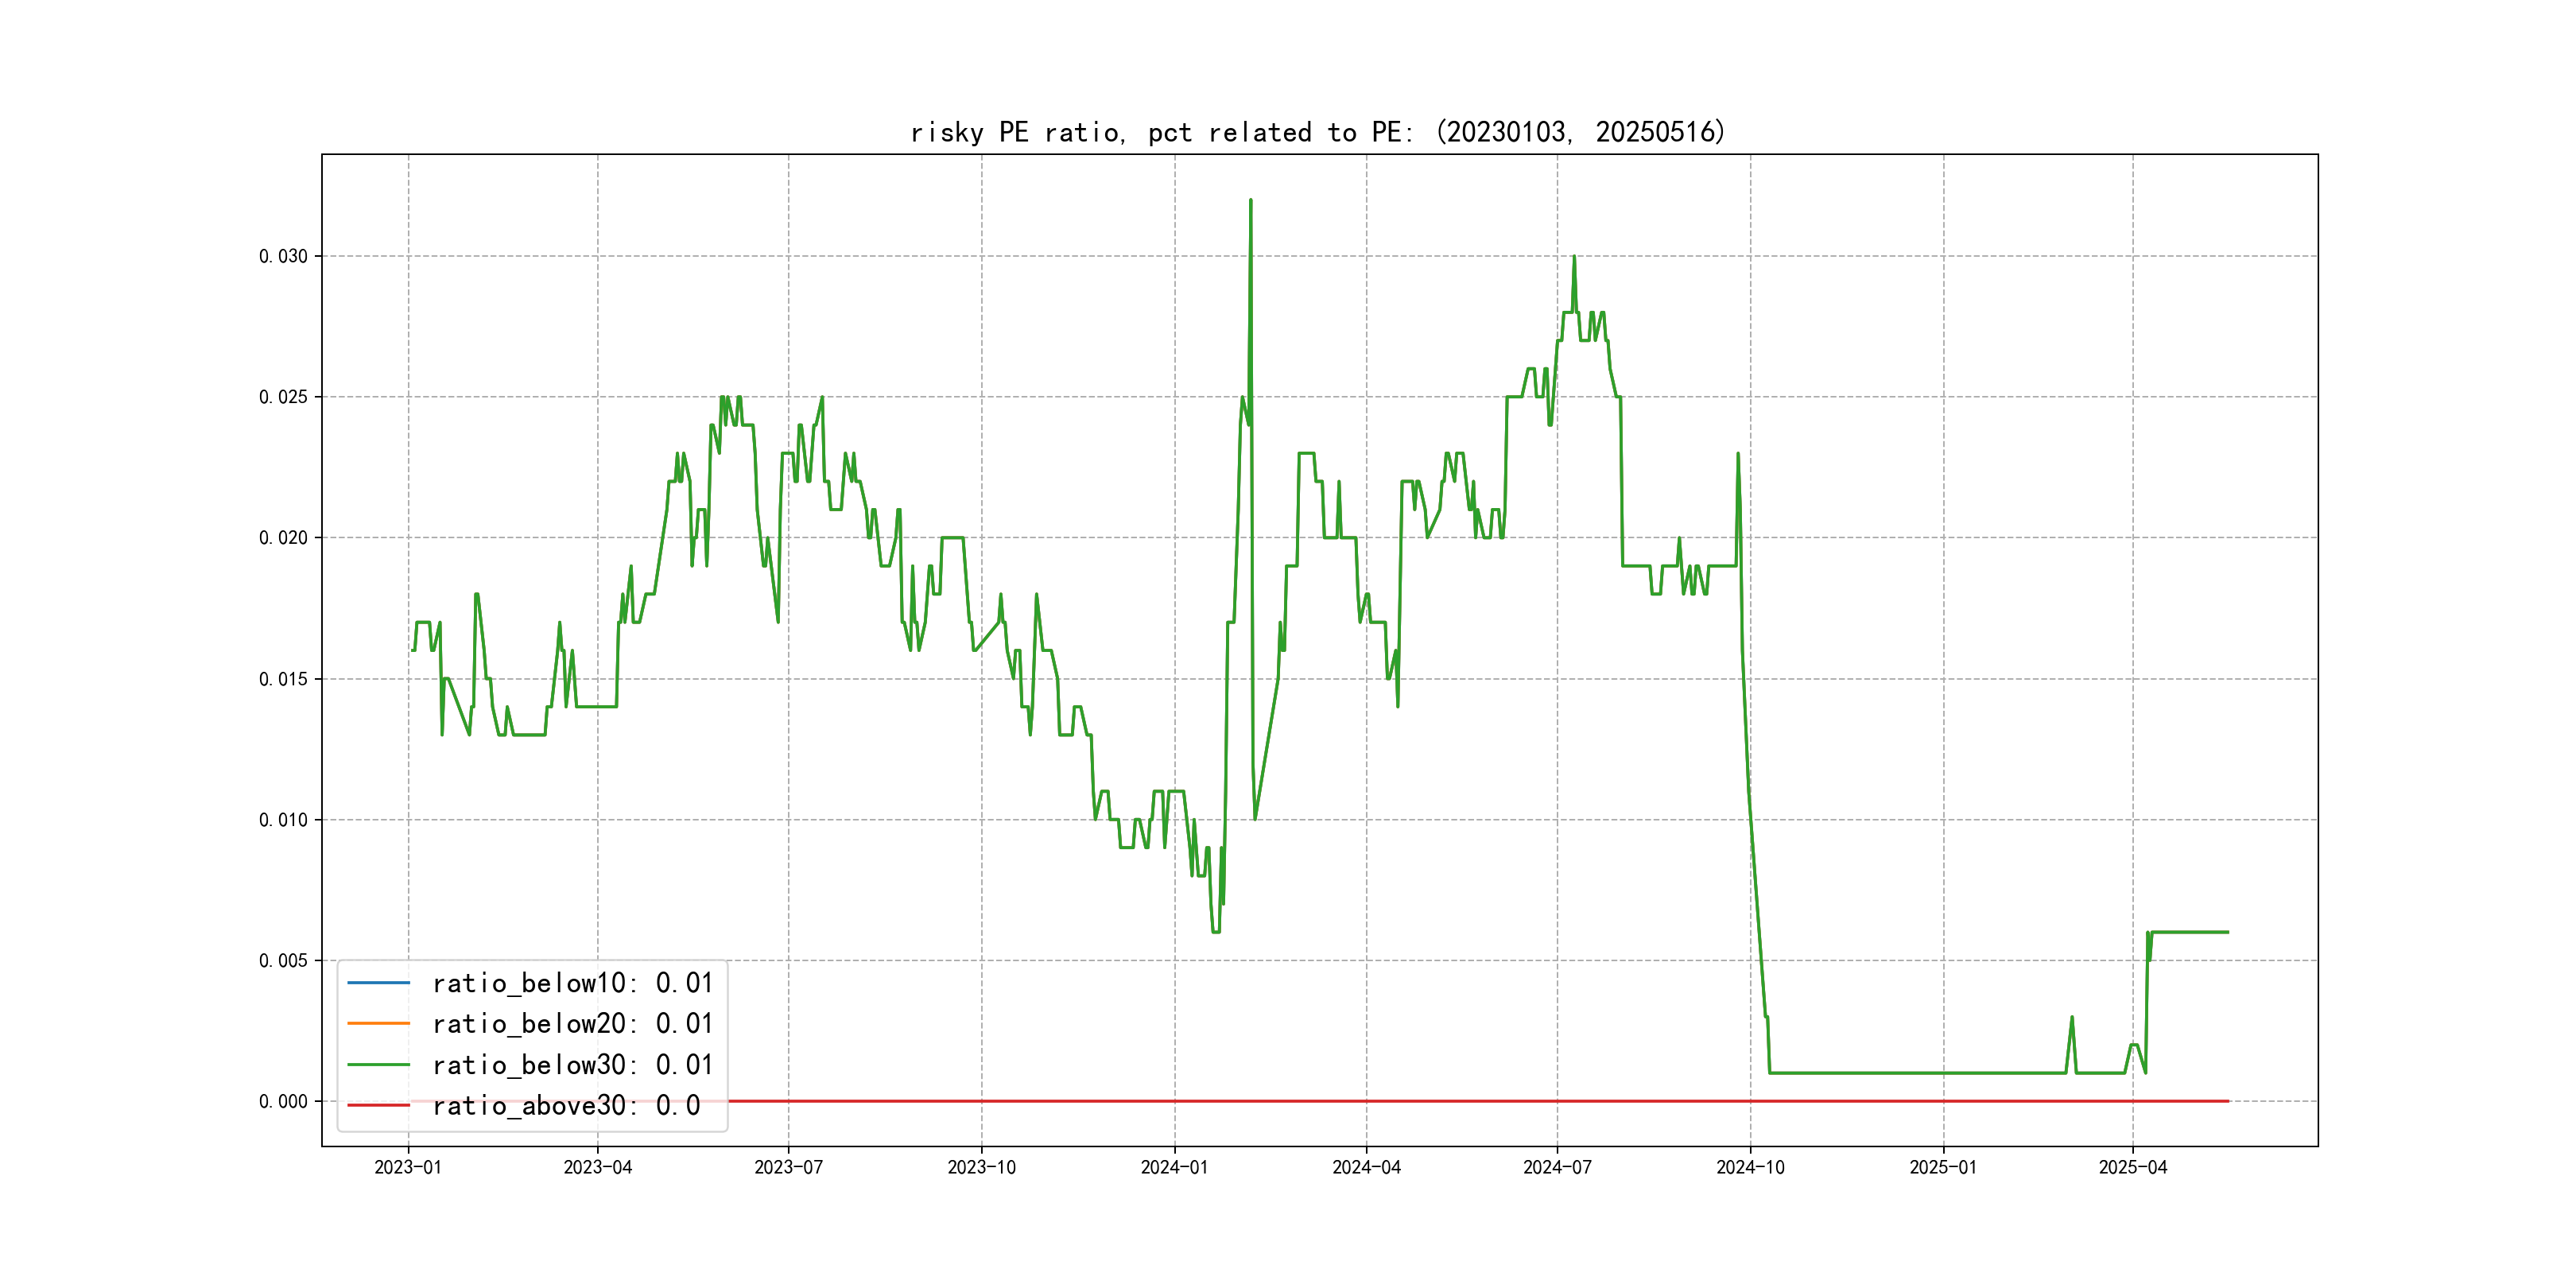Click the orange ratio_below20 legend line swatch

(x=378, y=1023)
